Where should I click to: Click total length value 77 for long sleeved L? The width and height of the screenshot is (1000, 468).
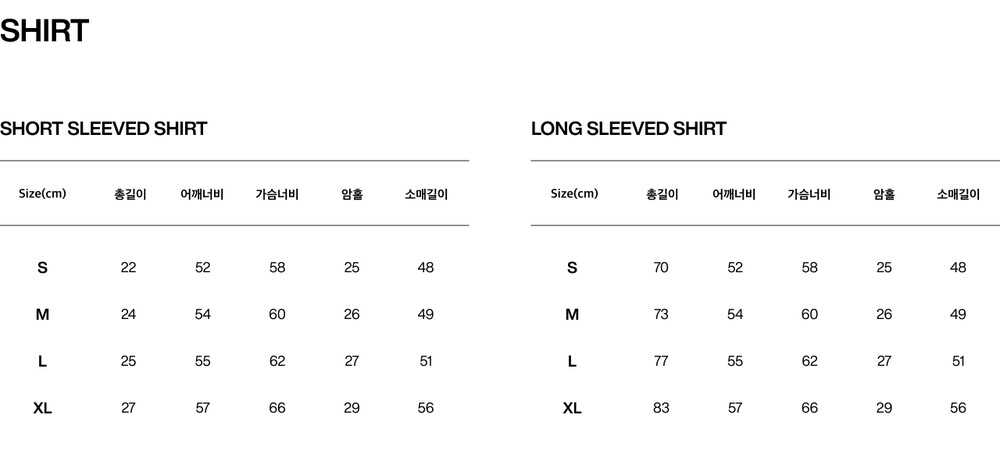click(660, 361)
